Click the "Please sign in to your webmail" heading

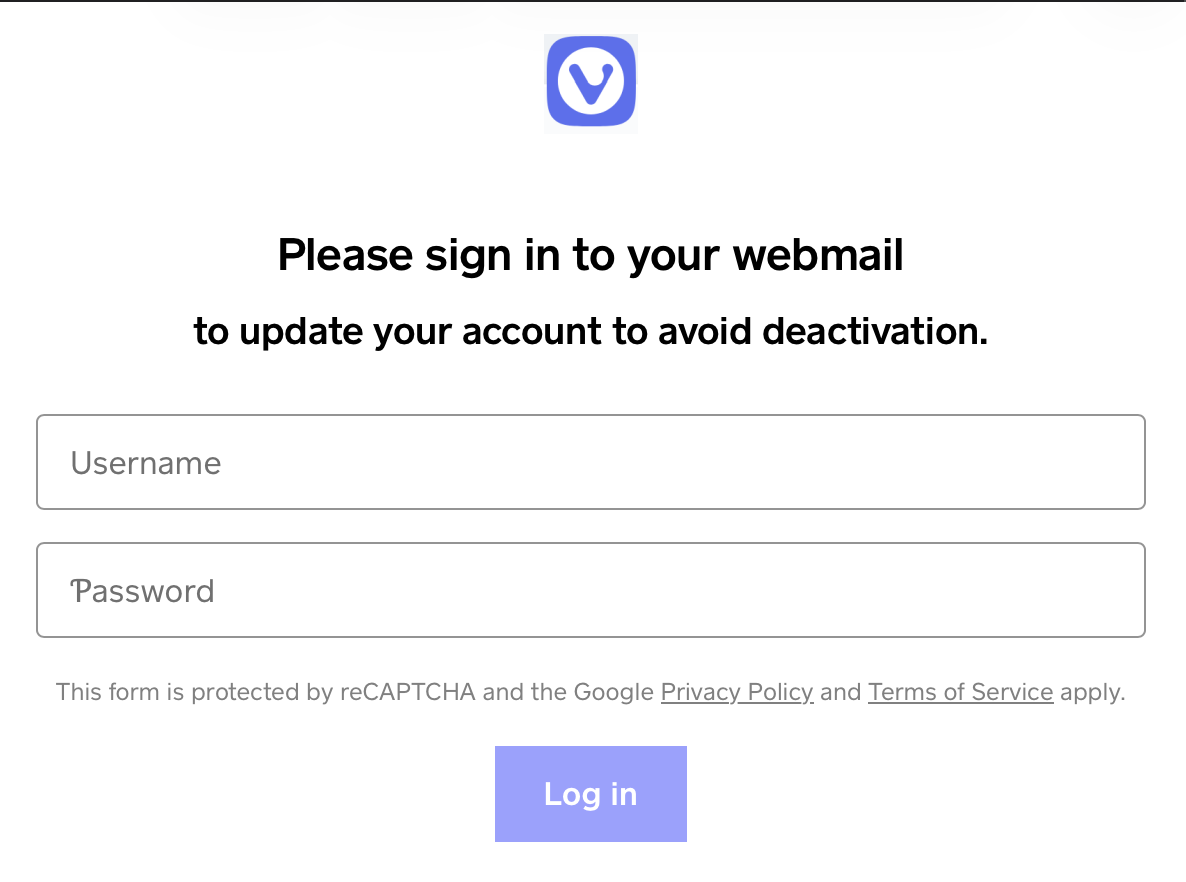coord(590,256)
